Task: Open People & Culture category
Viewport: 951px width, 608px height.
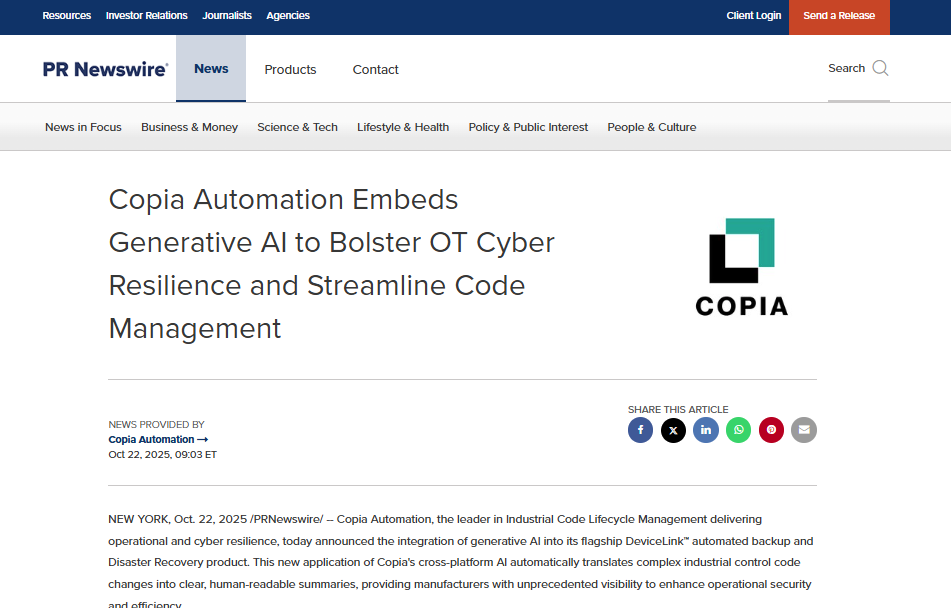Action: 652,127
